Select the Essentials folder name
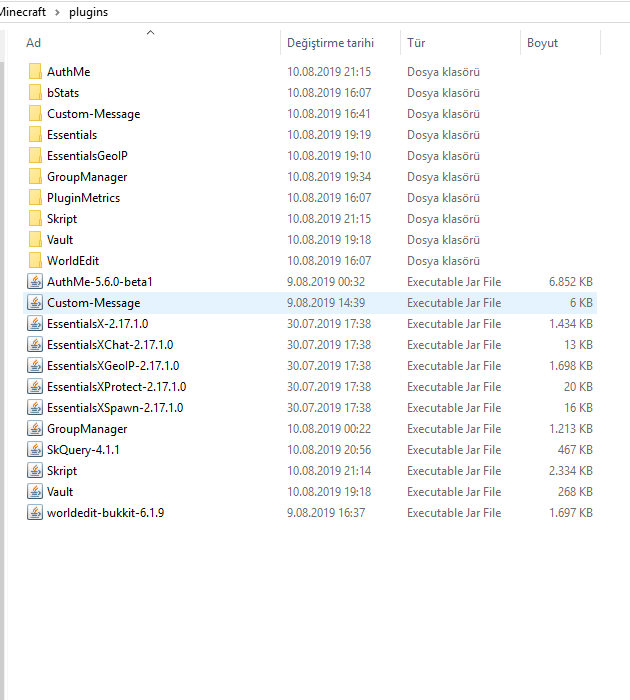Screen dimensions: 630x700 pyautogui.click(x=72, y=135)
